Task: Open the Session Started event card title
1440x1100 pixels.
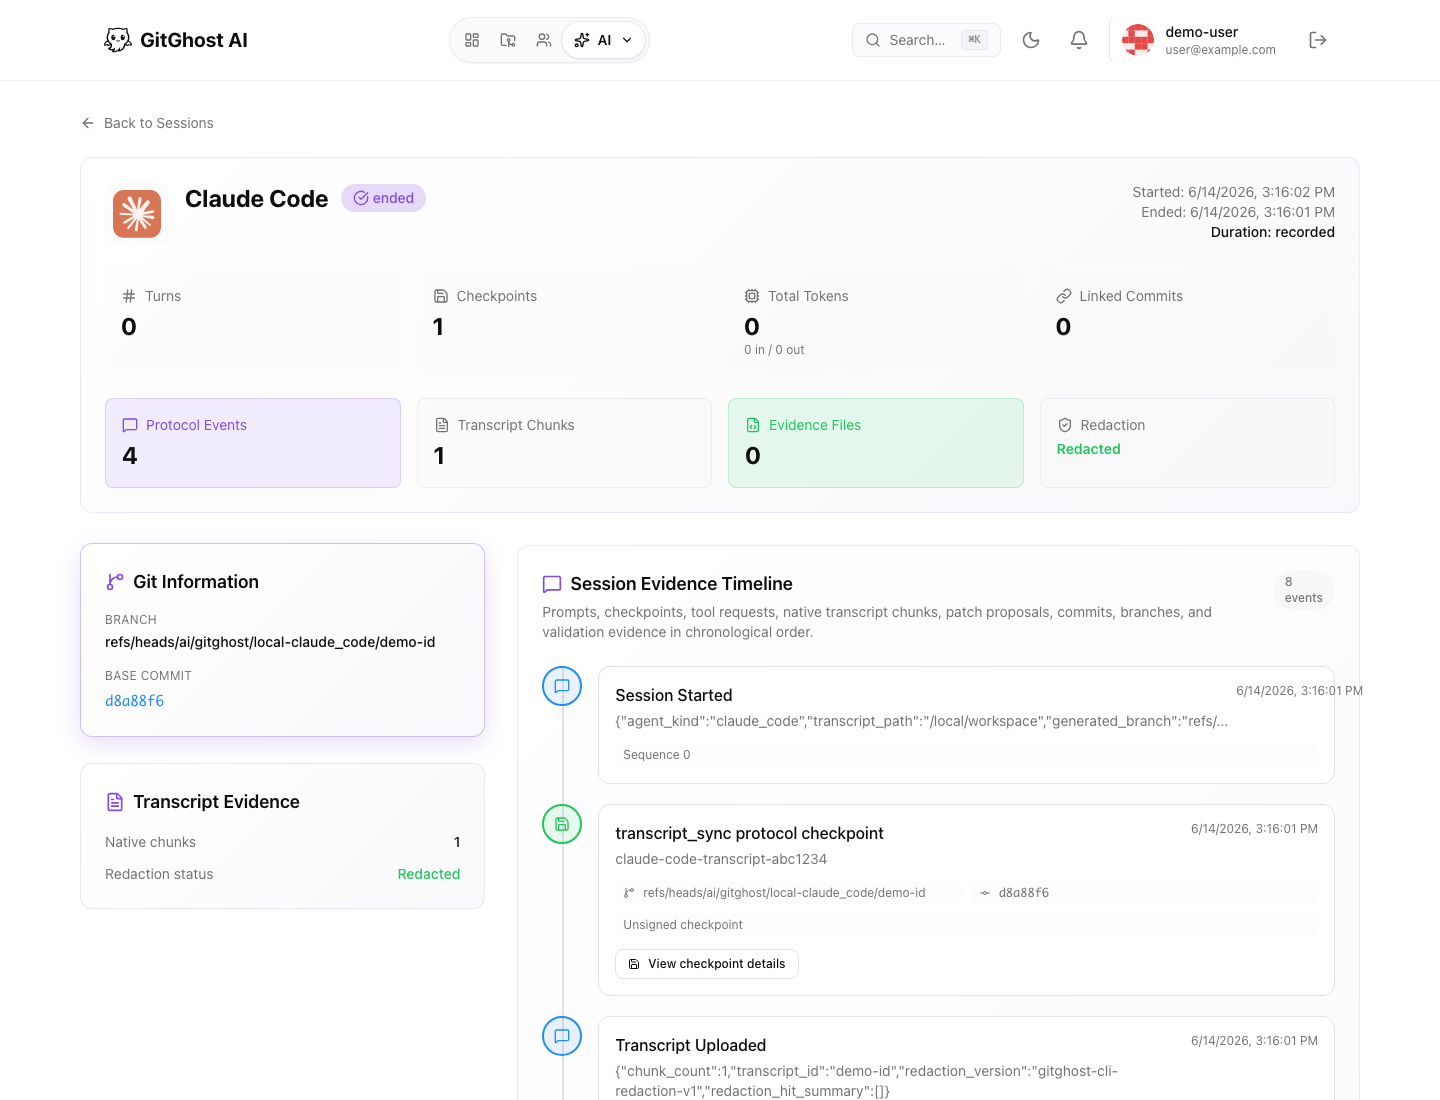Action: tap(674, 695)
